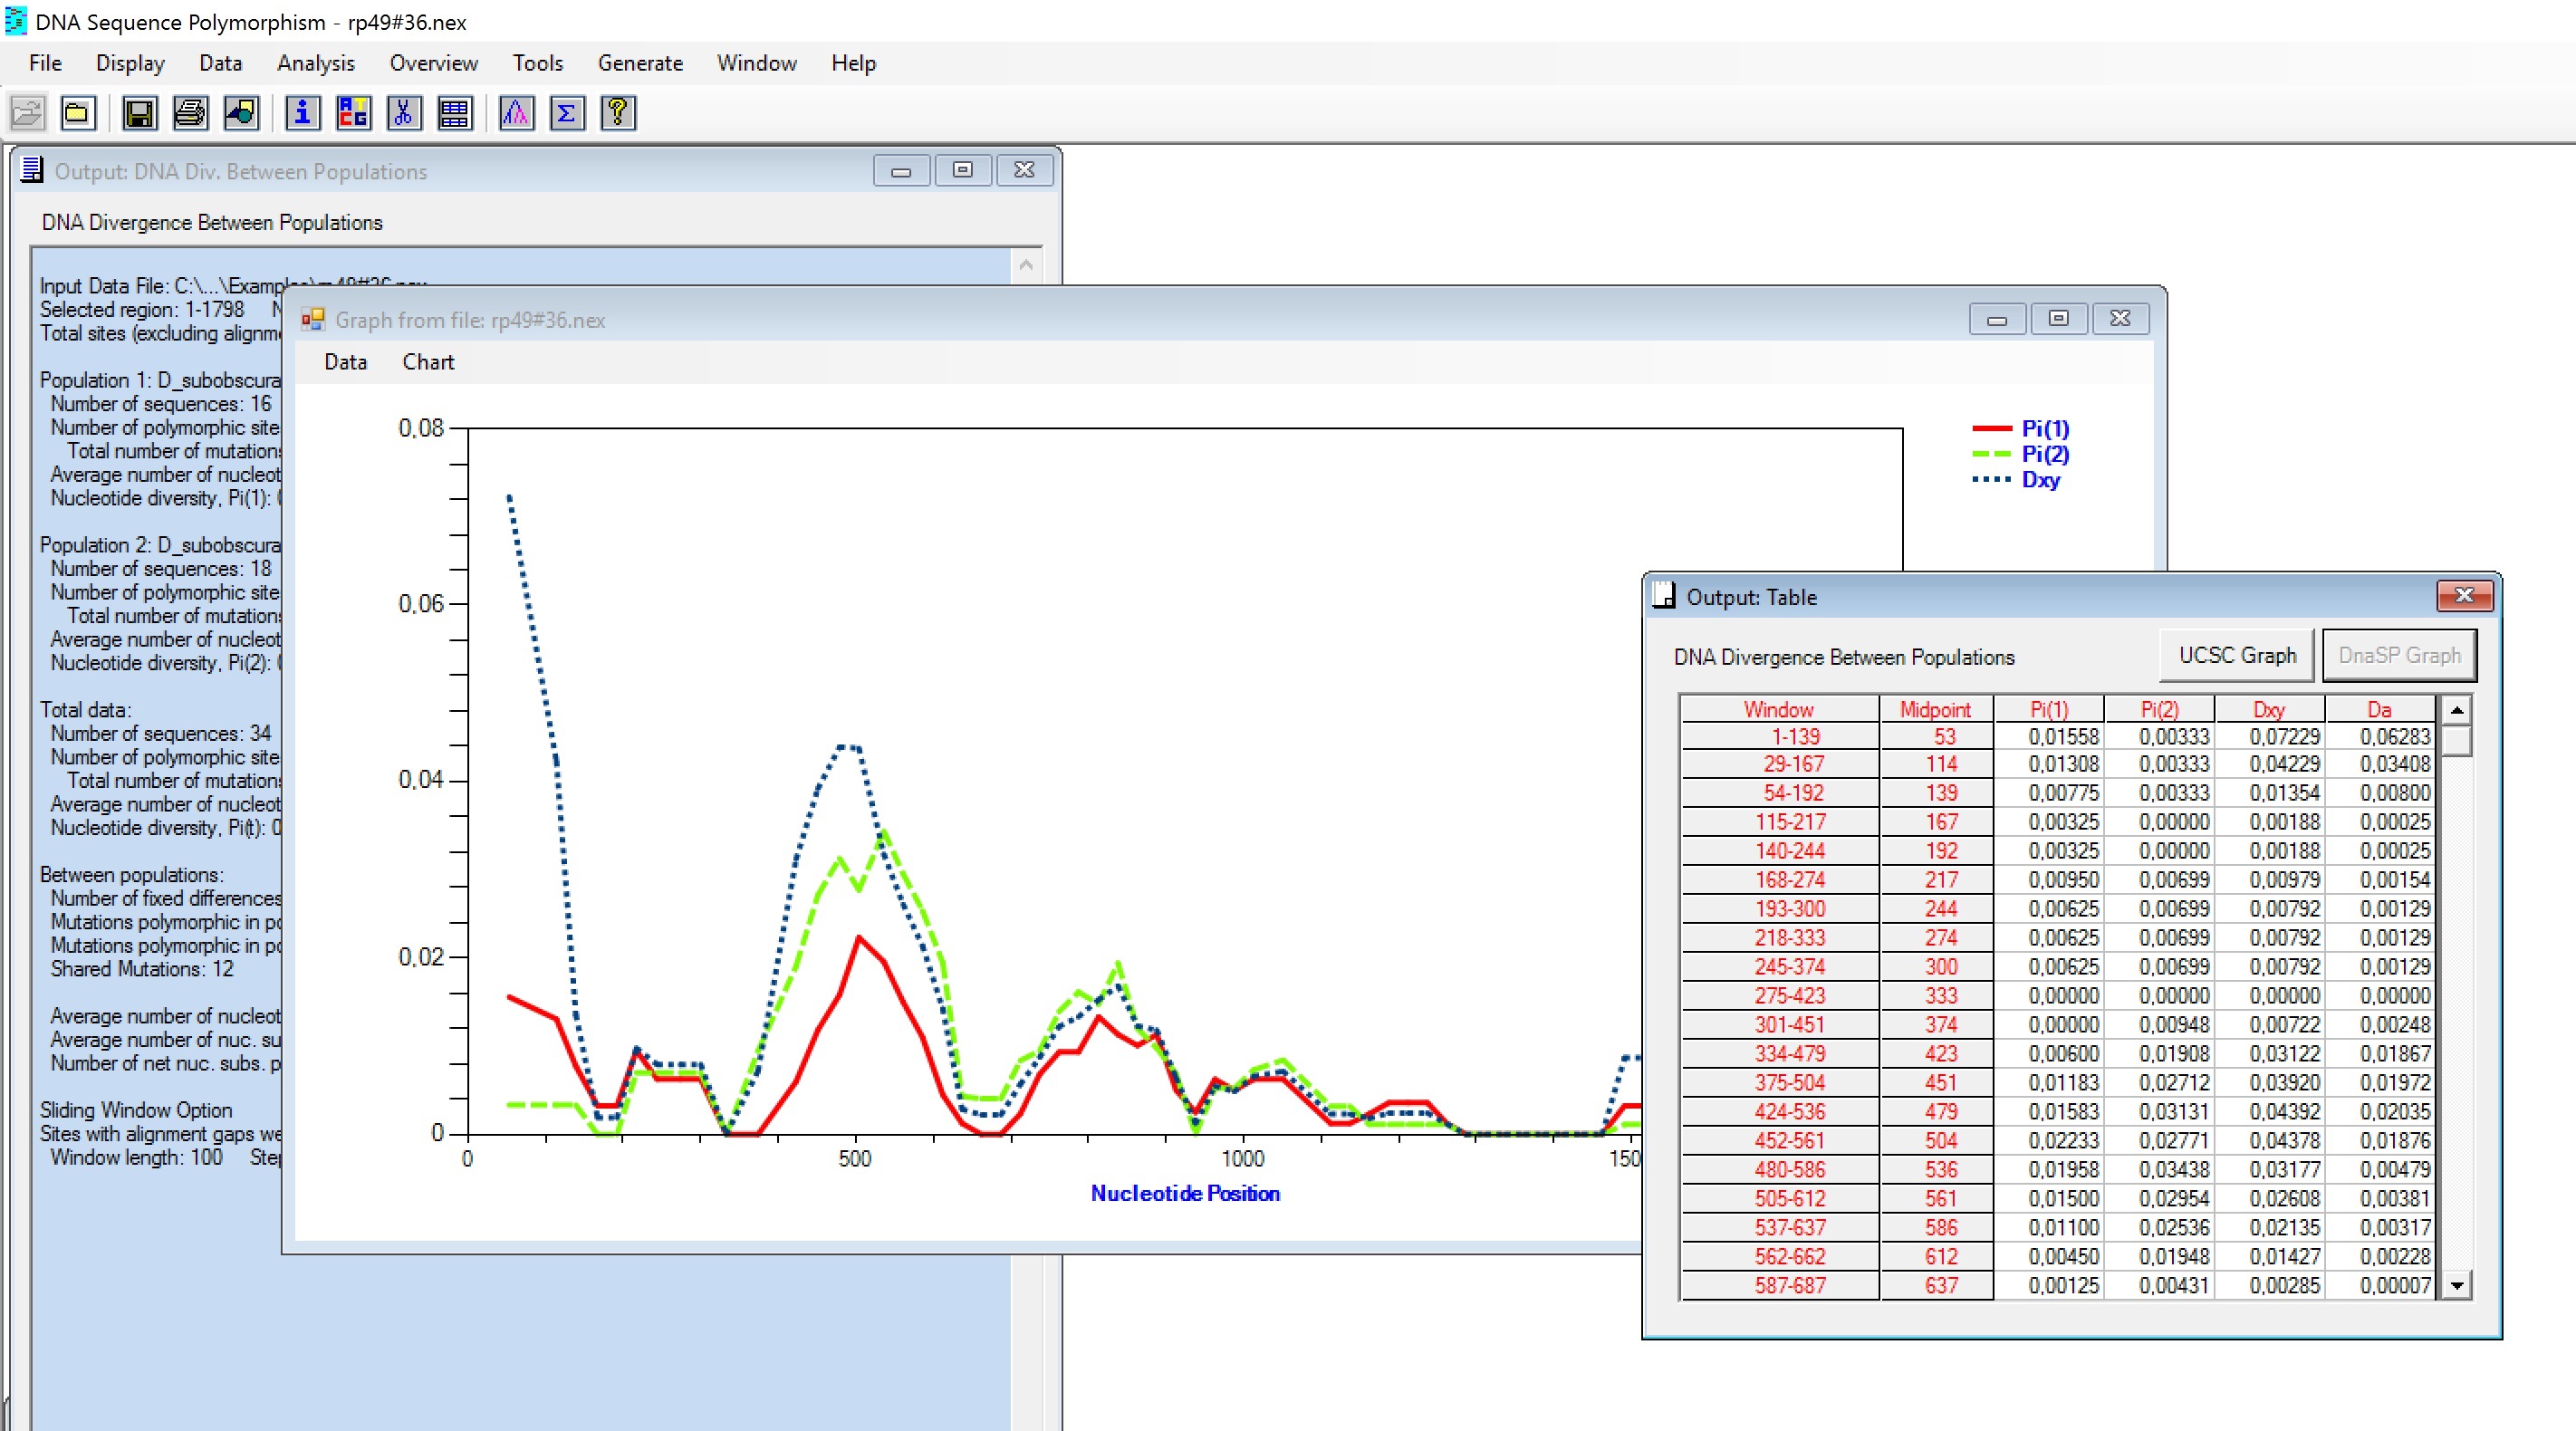The width and height of the screenshot is (2576, 1431).
Task: Open the Data menu in the graph window
Action: [x=345, y=362]
